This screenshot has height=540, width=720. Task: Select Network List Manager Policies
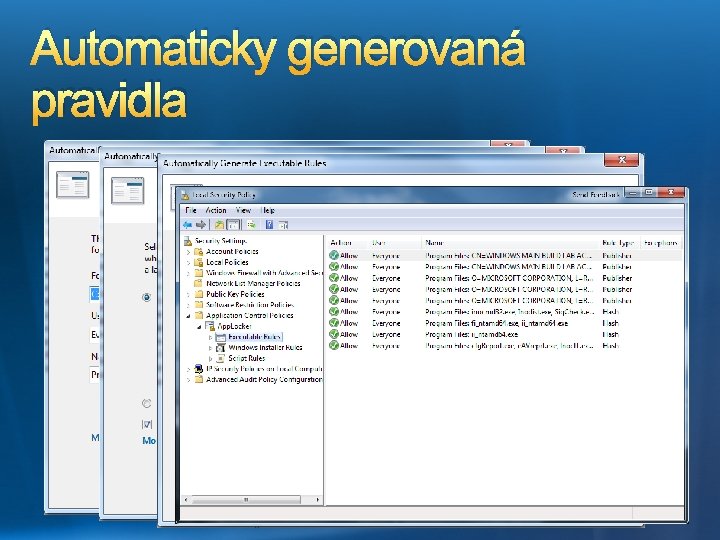(253, 284)
